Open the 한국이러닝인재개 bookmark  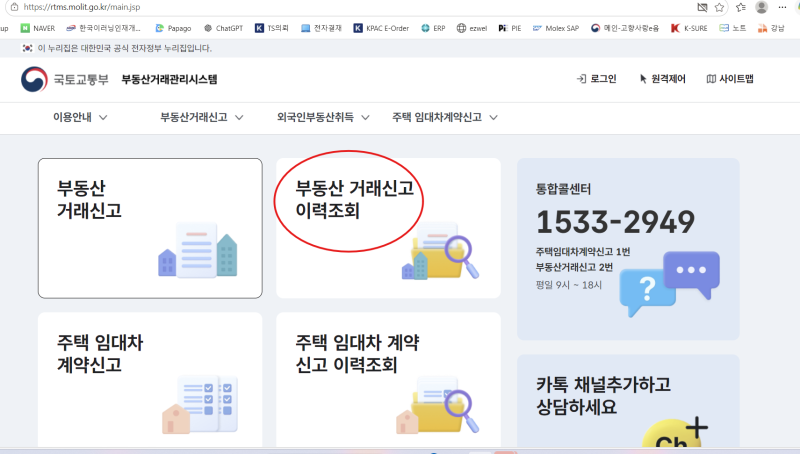tap(103, 28)
